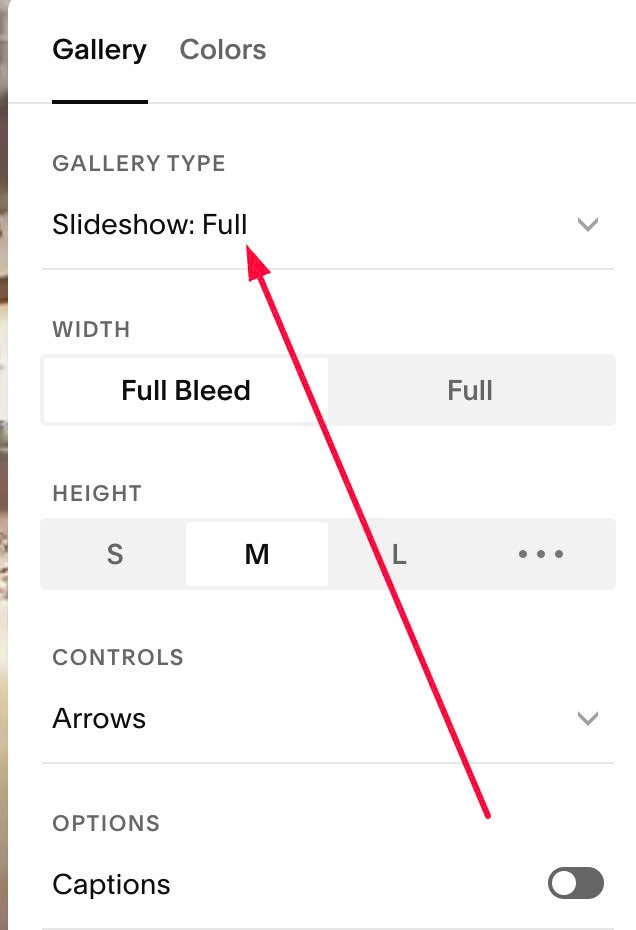Expand gallery type using the chevron arrow
Viewport: 636px width, 930px height.
click(x=587, y=224)
